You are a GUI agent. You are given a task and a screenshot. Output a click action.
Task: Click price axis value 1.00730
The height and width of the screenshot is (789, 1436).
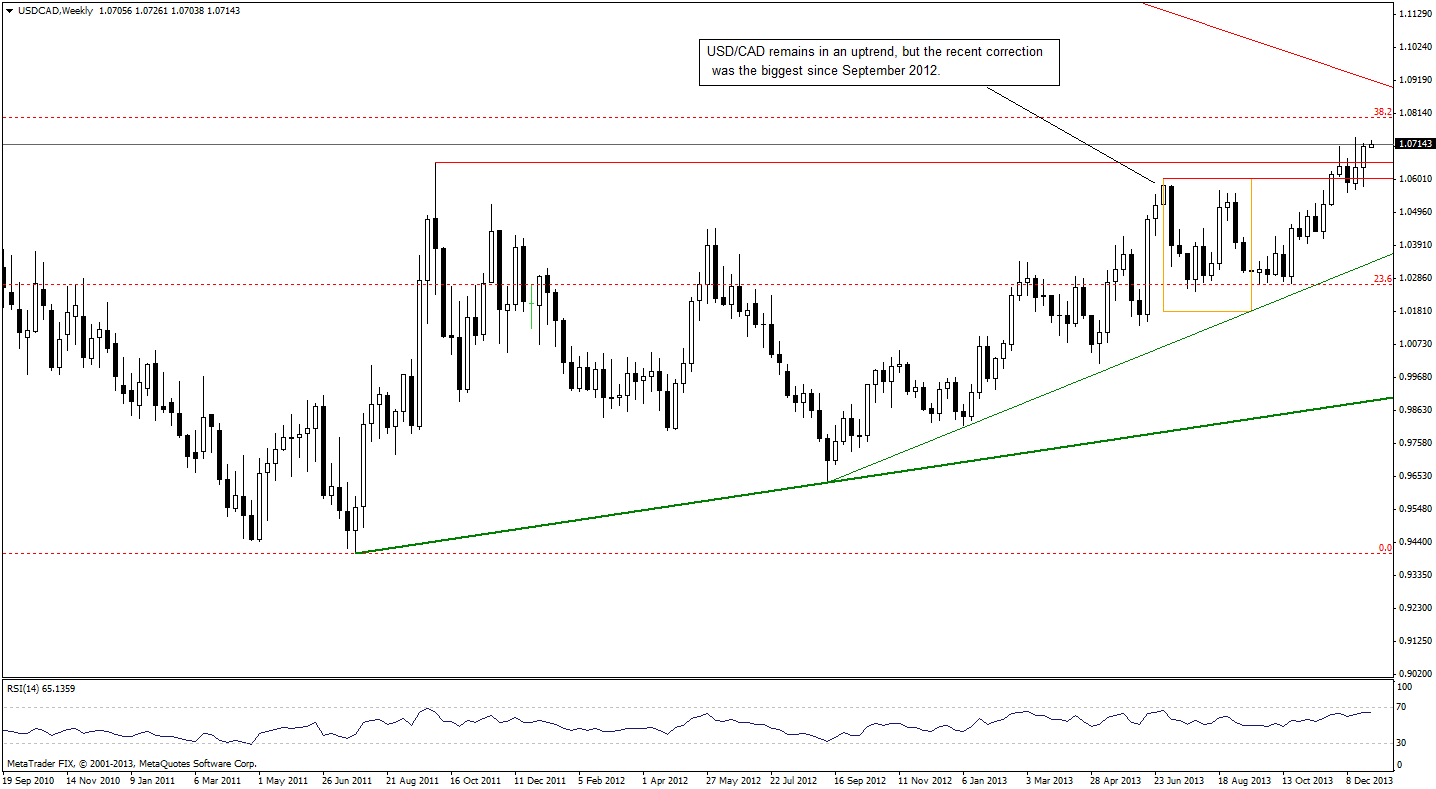pos(1414,344)
